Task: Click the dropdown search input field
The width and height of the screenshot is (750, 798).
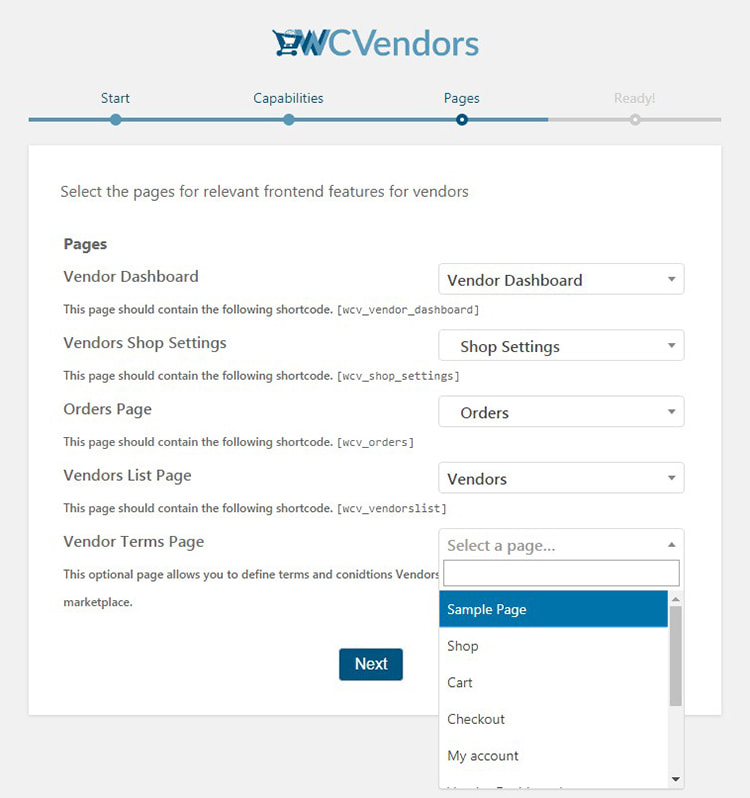Action: point(561,573)
